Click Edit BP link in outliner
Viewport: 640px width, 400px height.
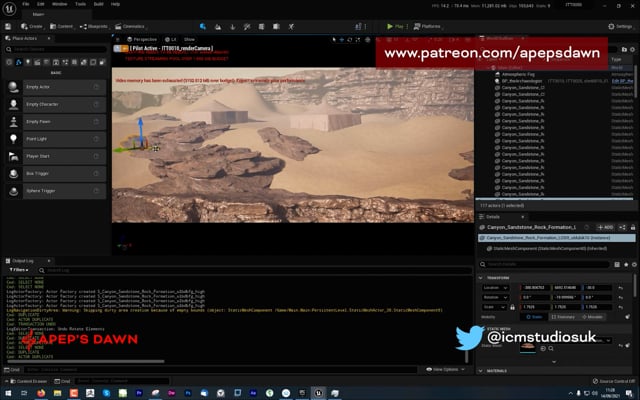[622, 81]
